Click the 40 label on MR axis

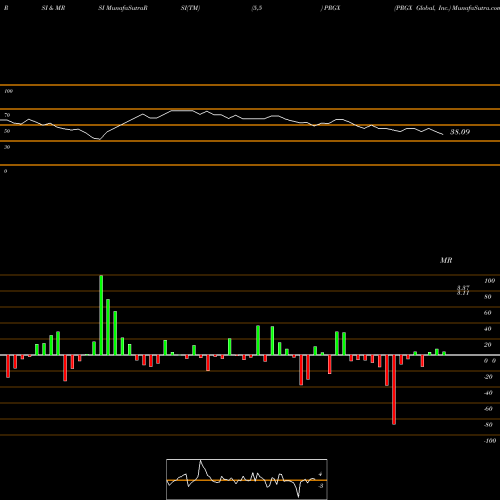pyautogui.click(x=488, y=329)
